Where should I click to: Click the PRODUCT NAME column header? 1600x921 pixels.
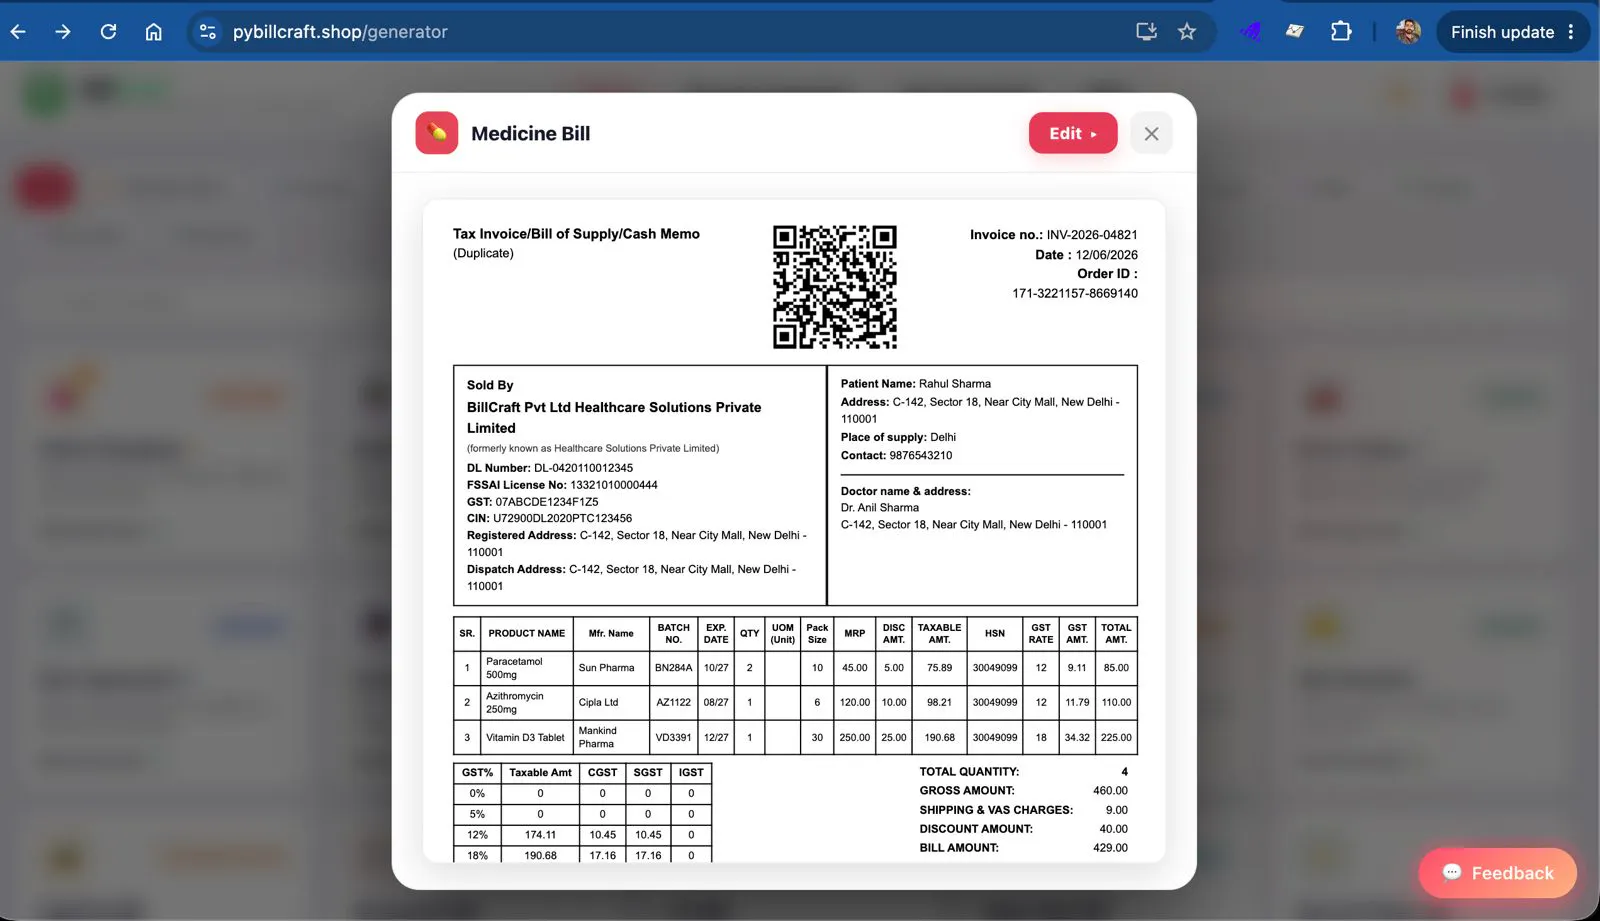[526, 634]
